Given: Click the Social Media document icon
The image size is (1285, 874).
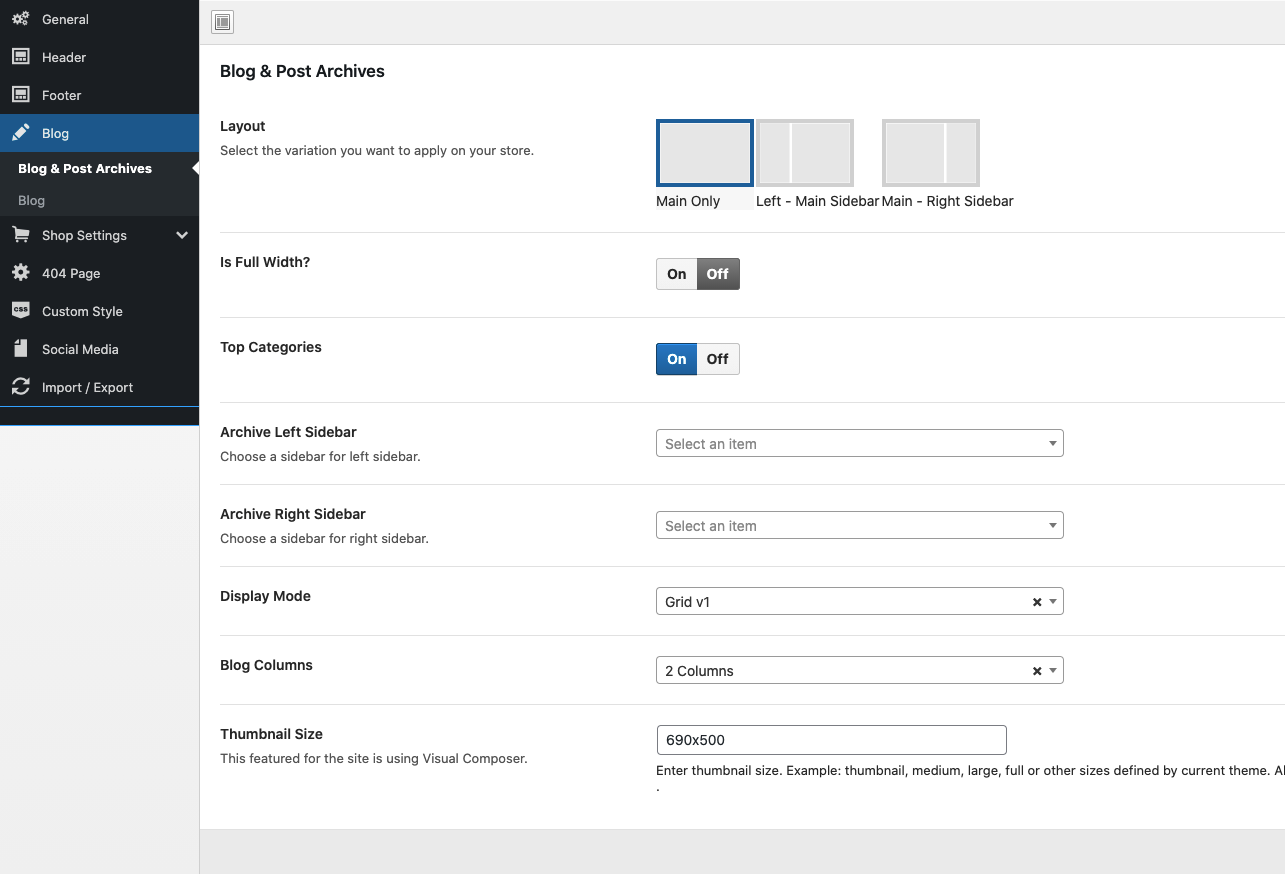Looking at the screenshot, I should click(20, 349).
